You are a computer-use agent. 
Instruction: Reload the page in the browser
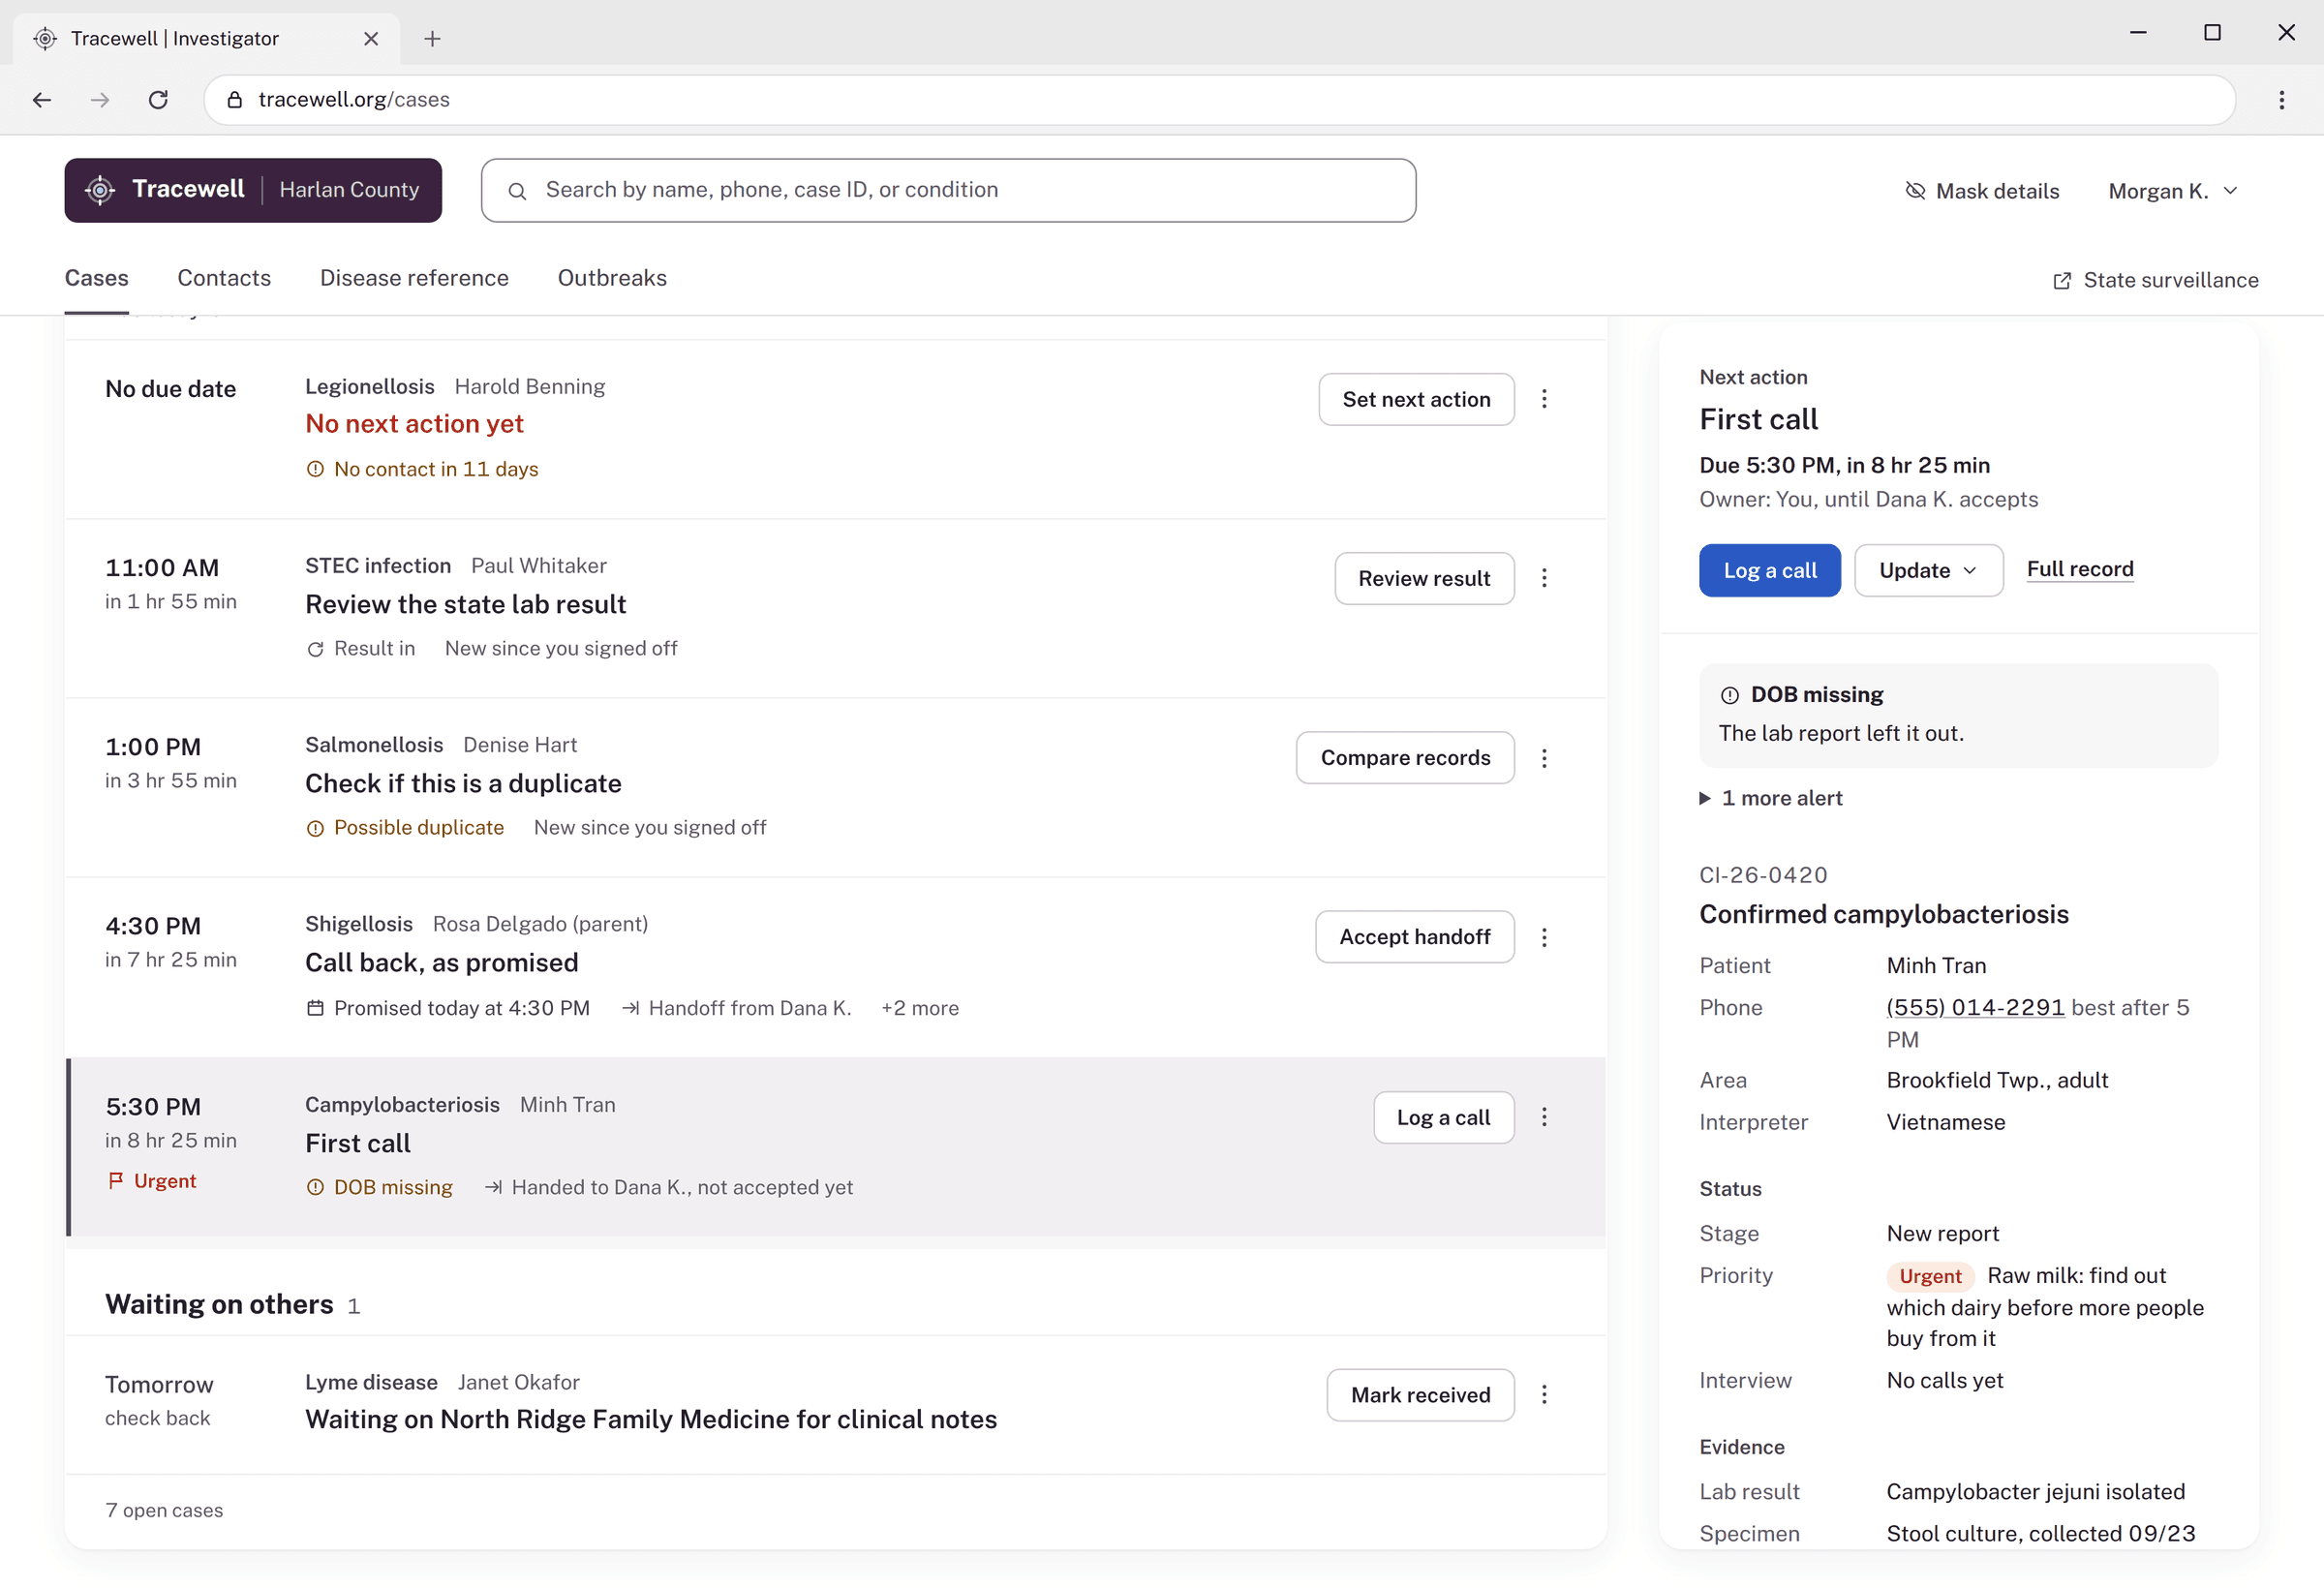(158, 99)
